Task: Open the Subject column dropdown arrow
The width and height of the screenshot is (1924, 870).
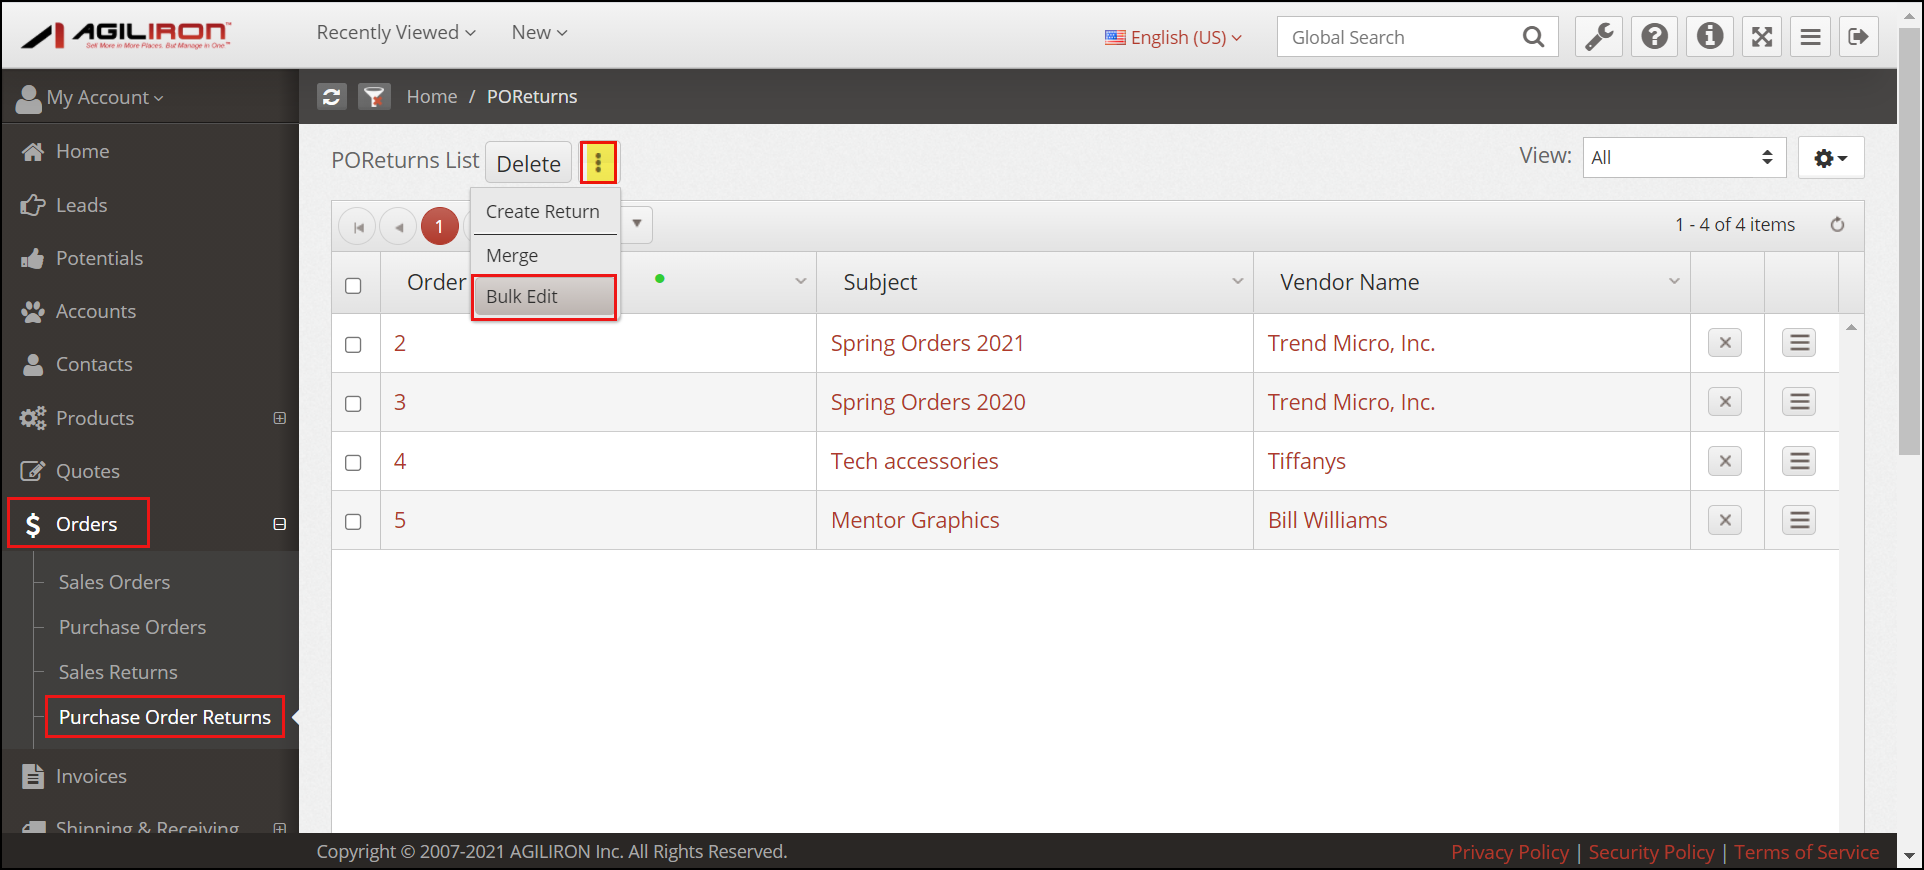Action: pos(1237,282)
